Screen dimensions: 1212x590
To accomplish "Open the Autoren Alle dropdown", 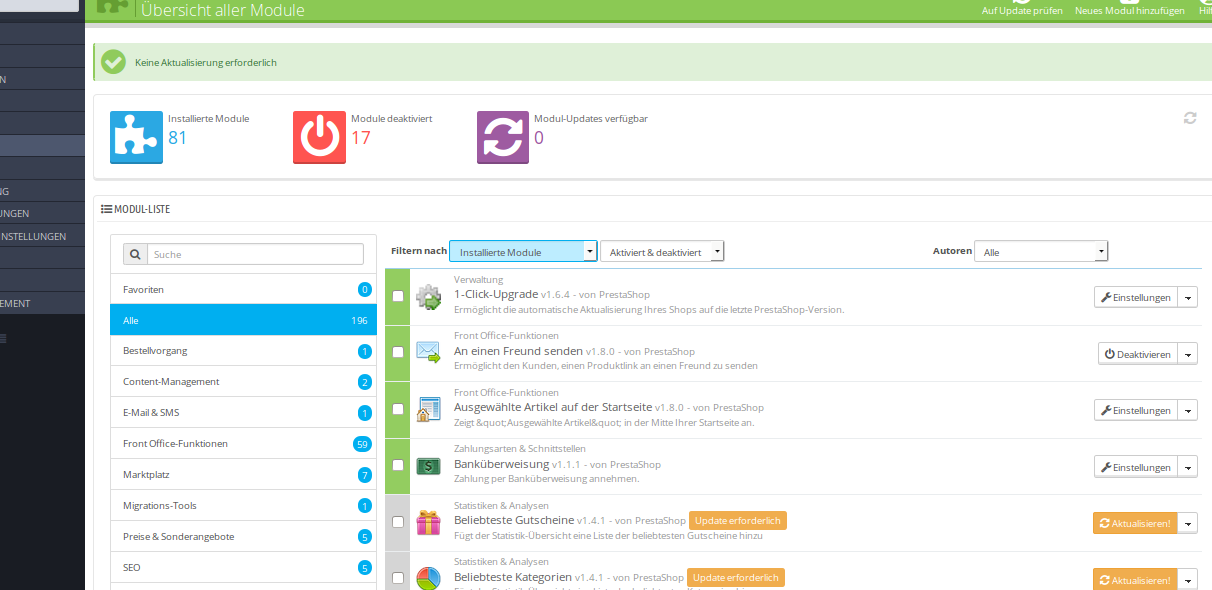I will pos(1041,252).
